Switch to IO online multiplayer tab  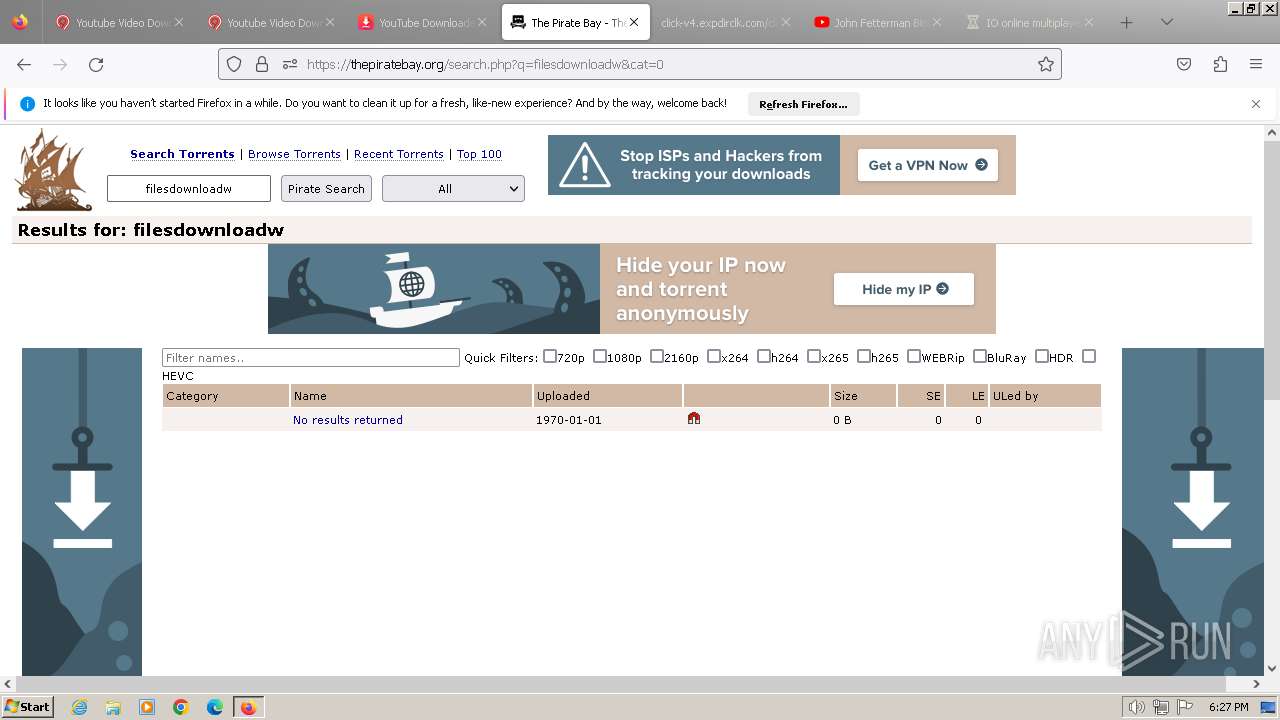(x=1030, y=22)
